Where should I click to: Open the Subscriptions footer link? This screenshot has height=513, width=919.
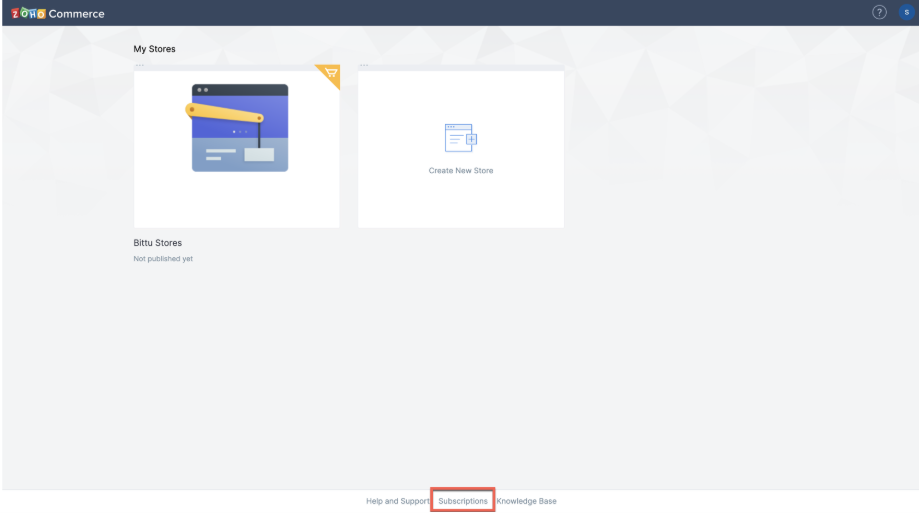[x=463, y=500]
